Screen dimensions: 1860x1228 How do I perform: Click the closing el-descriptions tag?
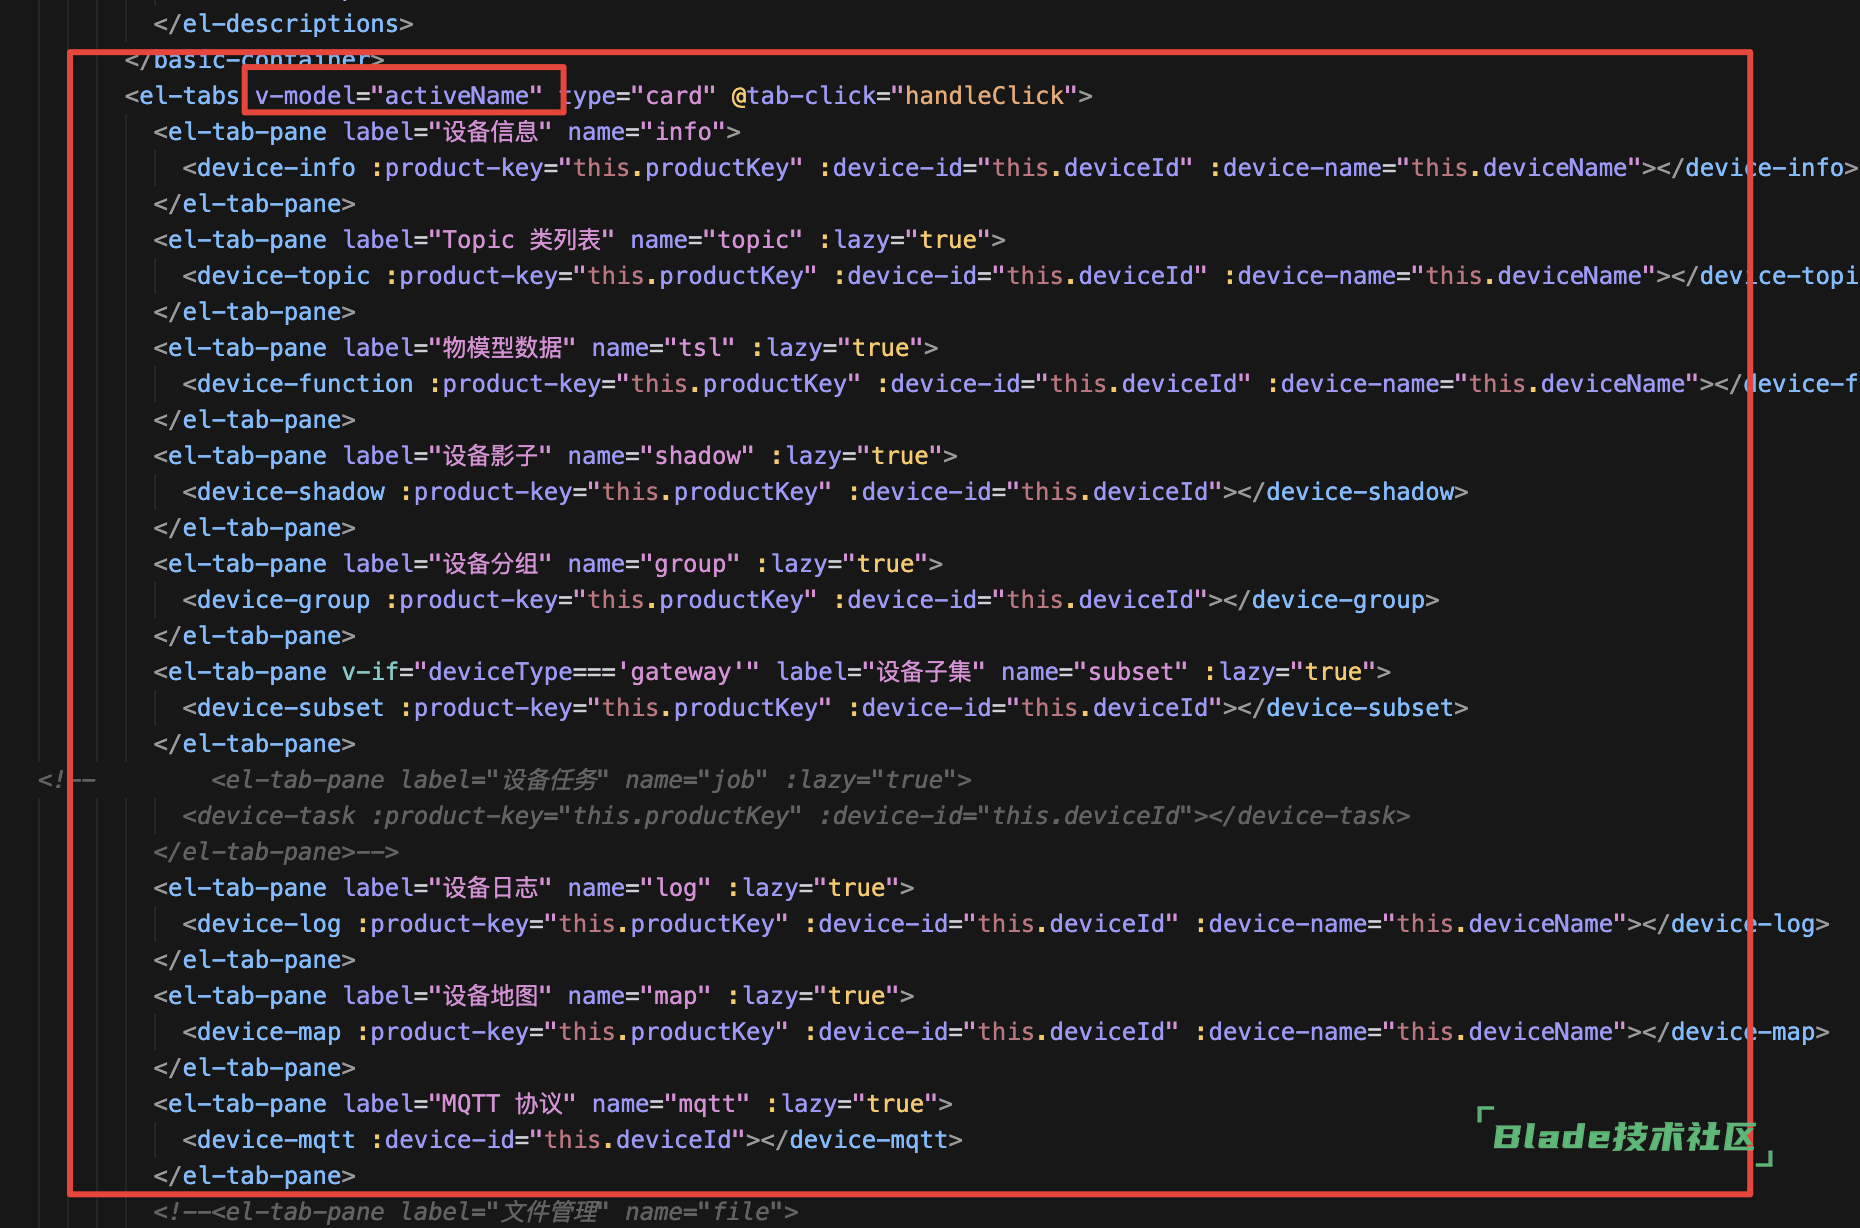point(283,24)
